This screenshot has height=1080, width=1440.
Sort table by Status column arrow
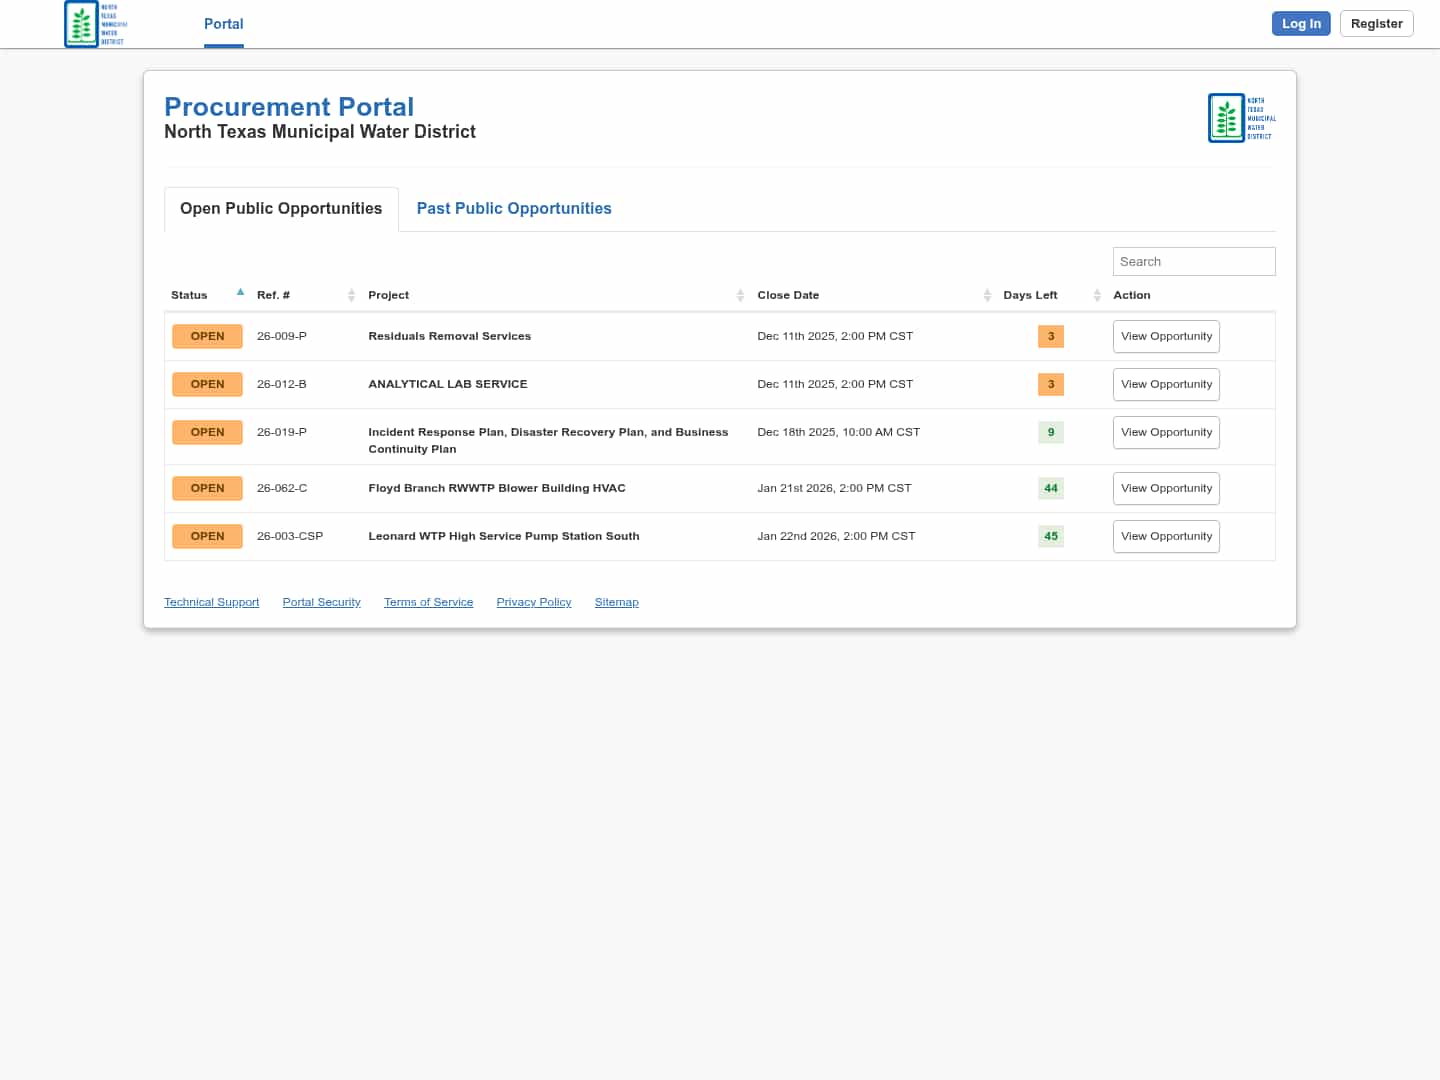pos(240,293)
